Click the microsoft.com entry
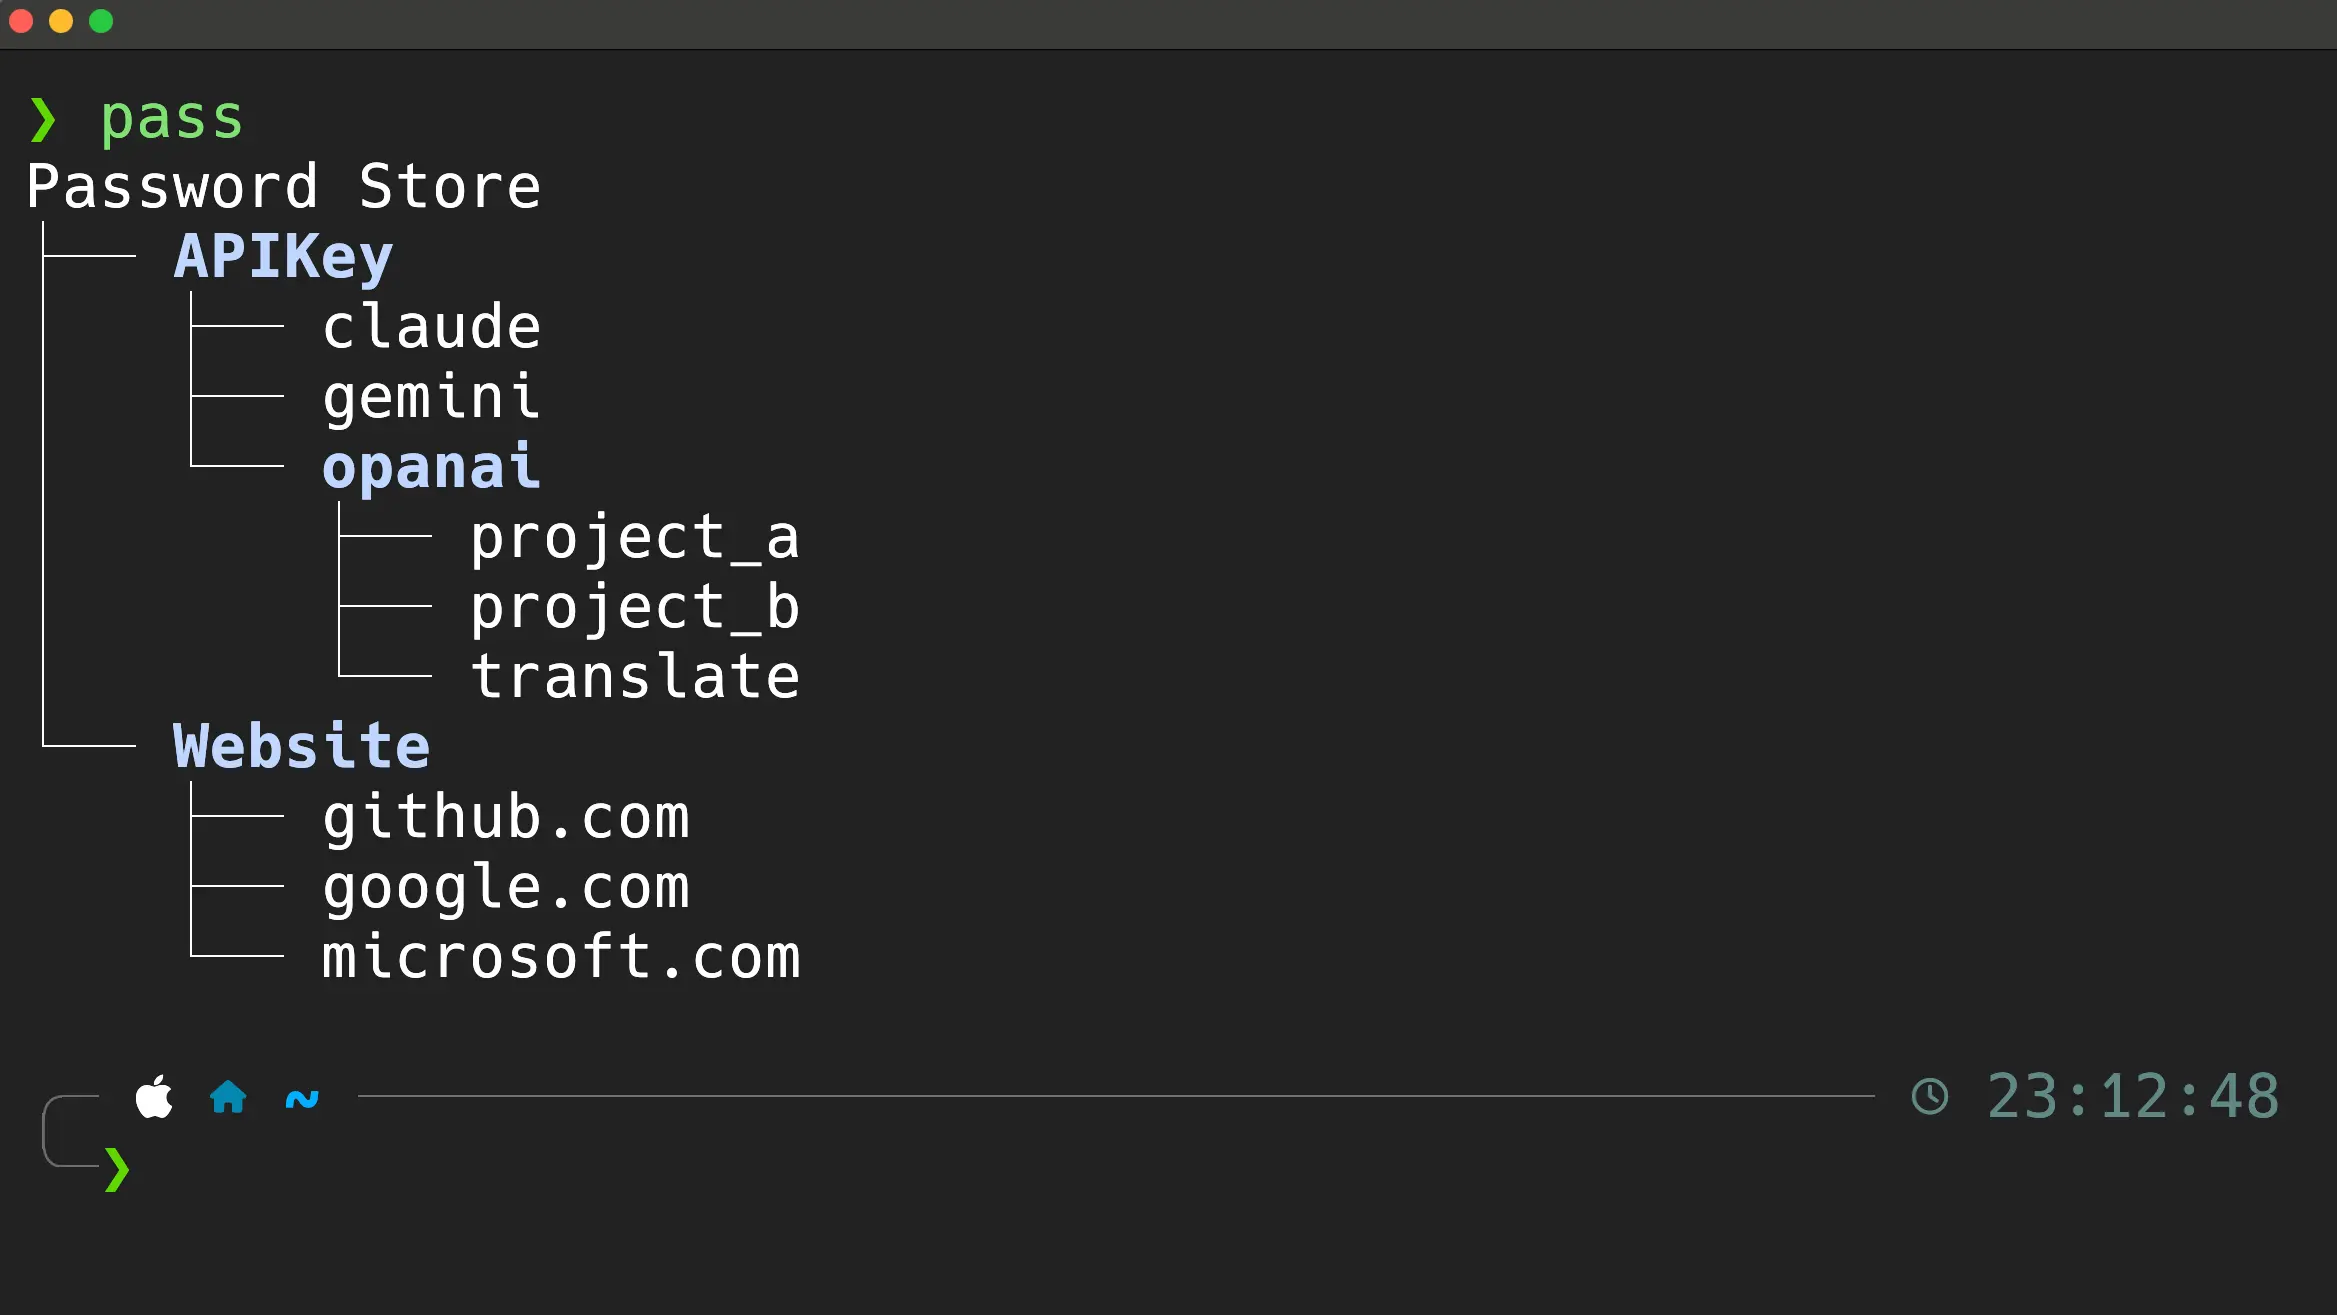 (561, 957)
